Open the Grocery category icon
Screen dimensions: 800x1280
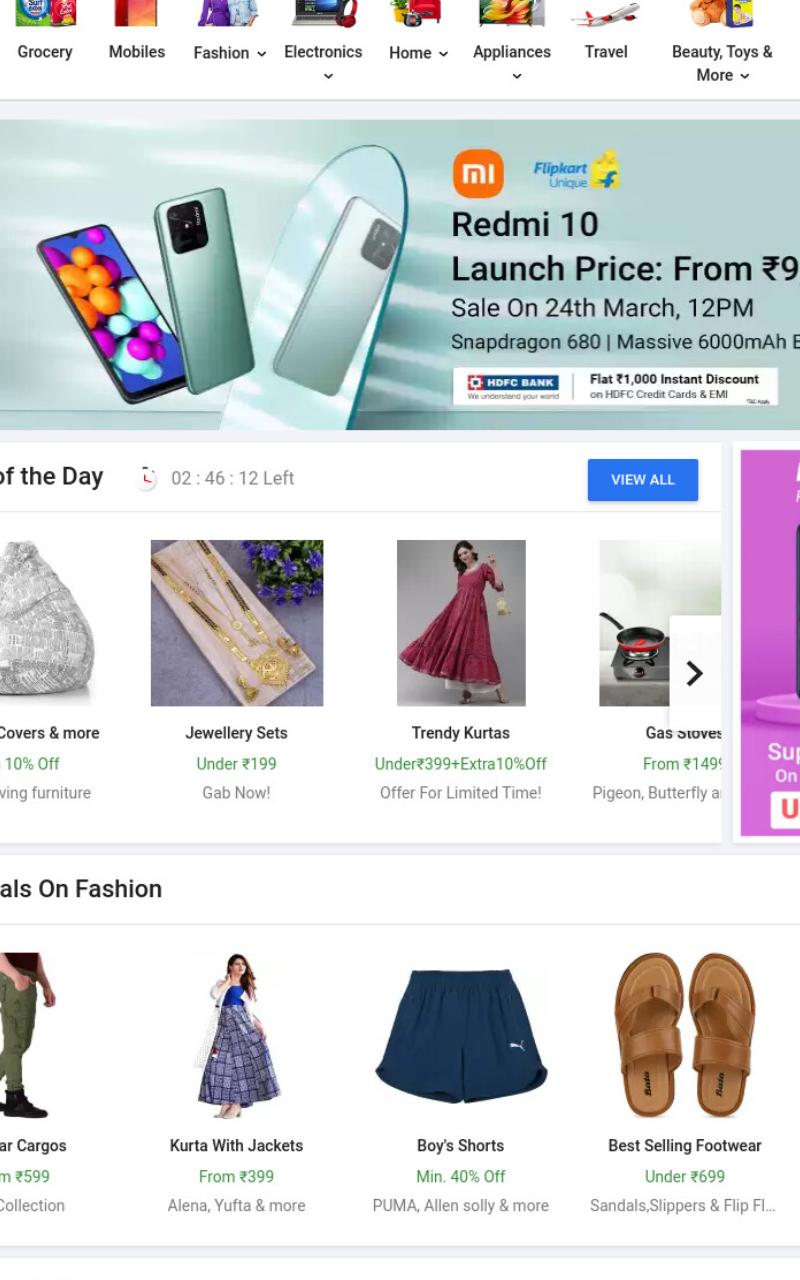click(x=45, y=13)
